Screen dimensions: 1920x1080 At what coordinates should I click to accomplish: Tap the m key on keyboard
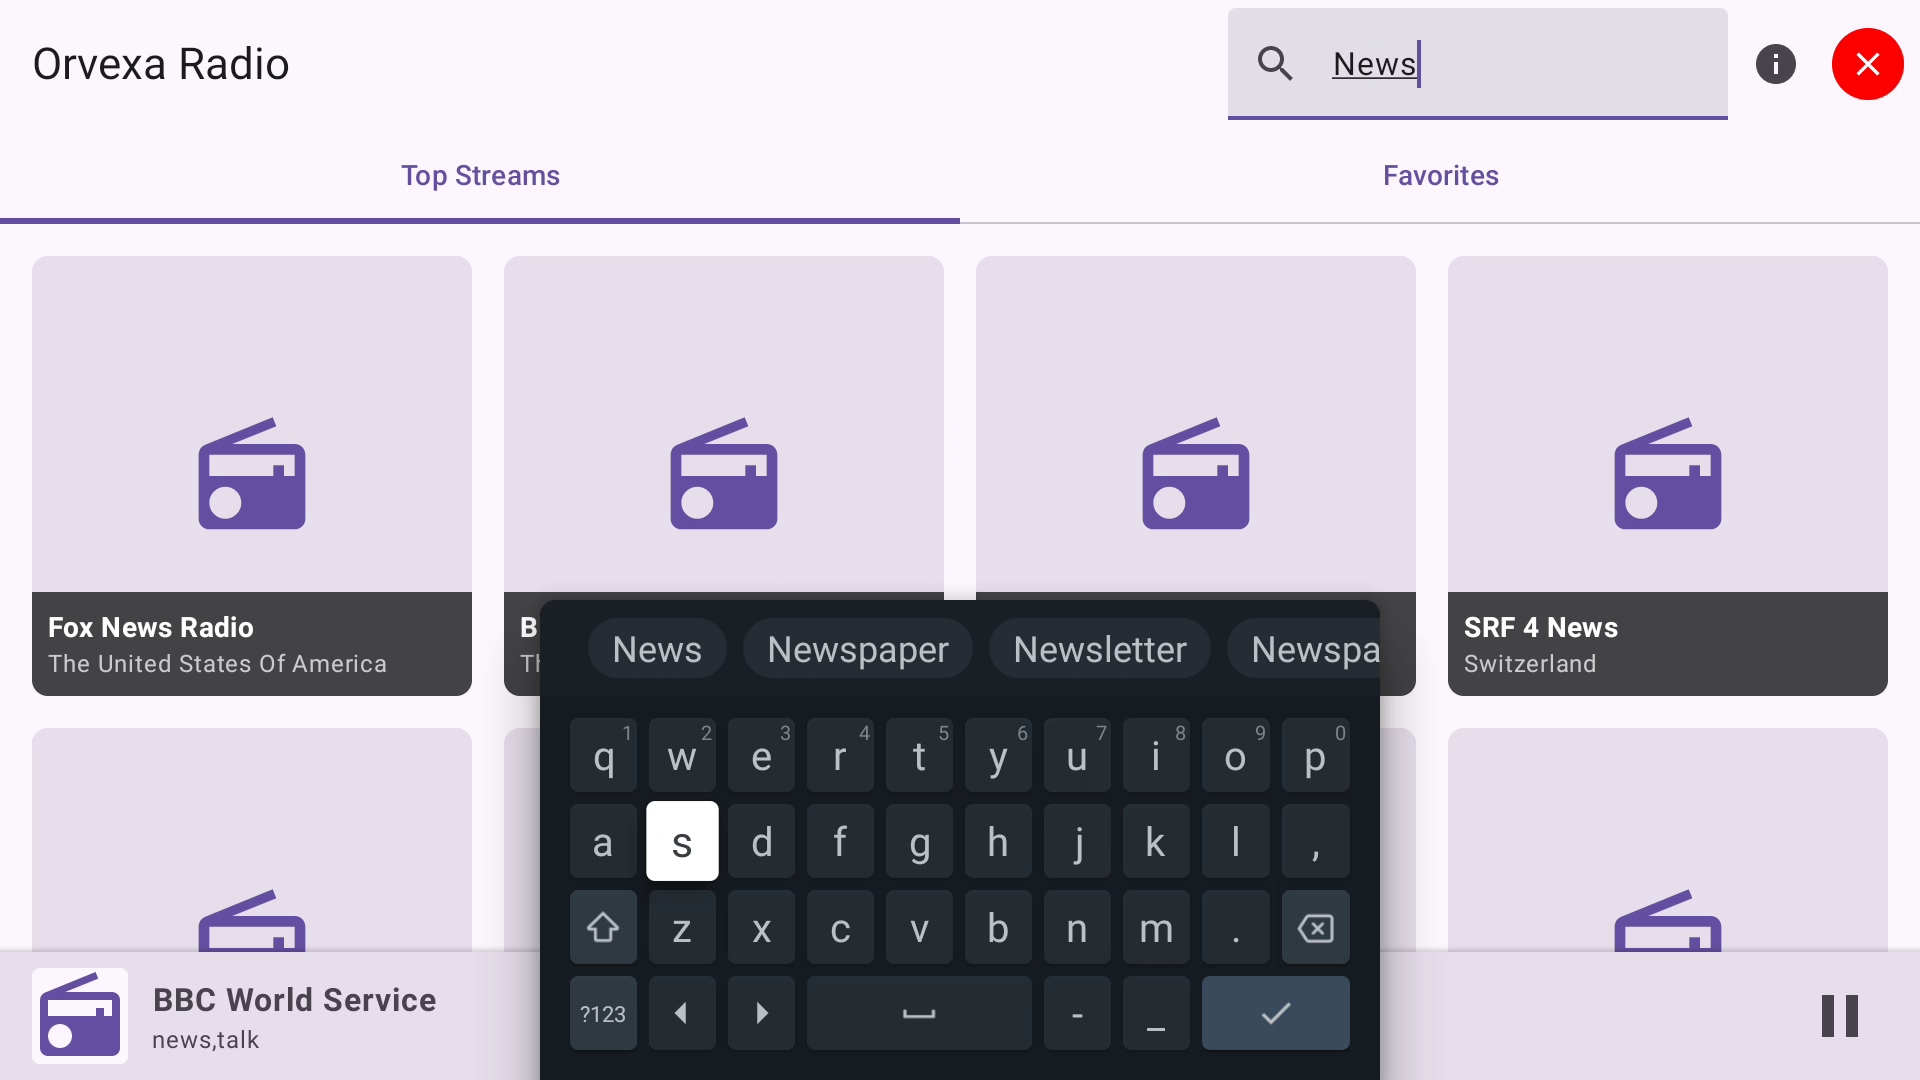1156,928
